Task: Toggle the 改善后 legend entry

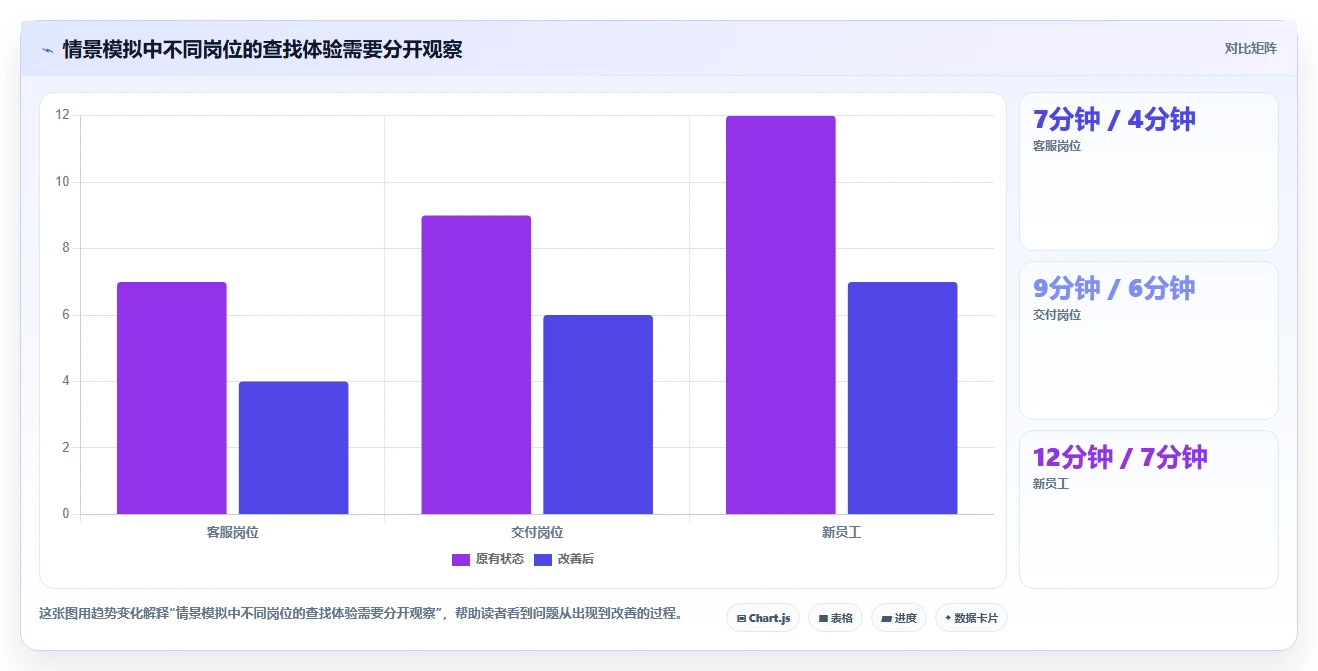Action: tap(564, 559)
